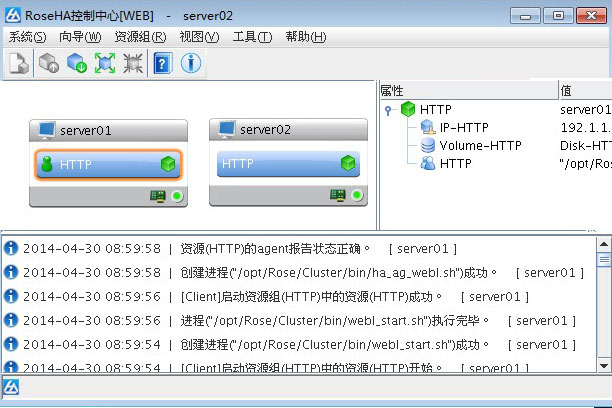Image resolution: width=612 pixels, height=408 pixels.
Task: Click the HTTP application users icon in tree
Action: tap(428, 163)
